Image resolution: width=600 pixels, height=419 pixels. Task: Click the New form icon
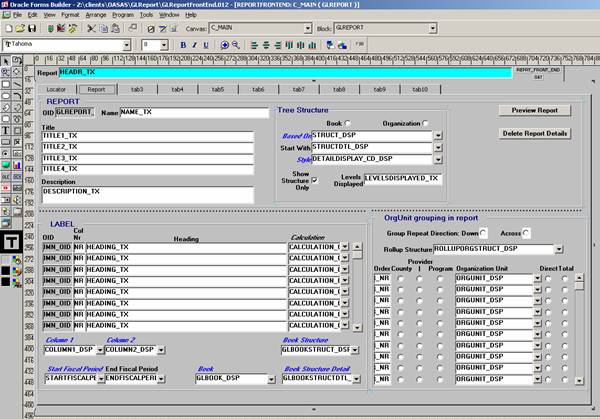click(8, 28)
